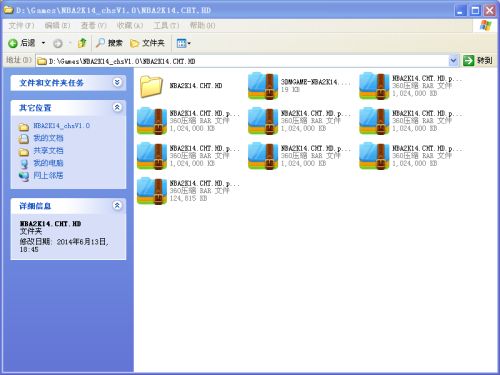Select the 124,815 KB RAR archive icon

(152, 191)
